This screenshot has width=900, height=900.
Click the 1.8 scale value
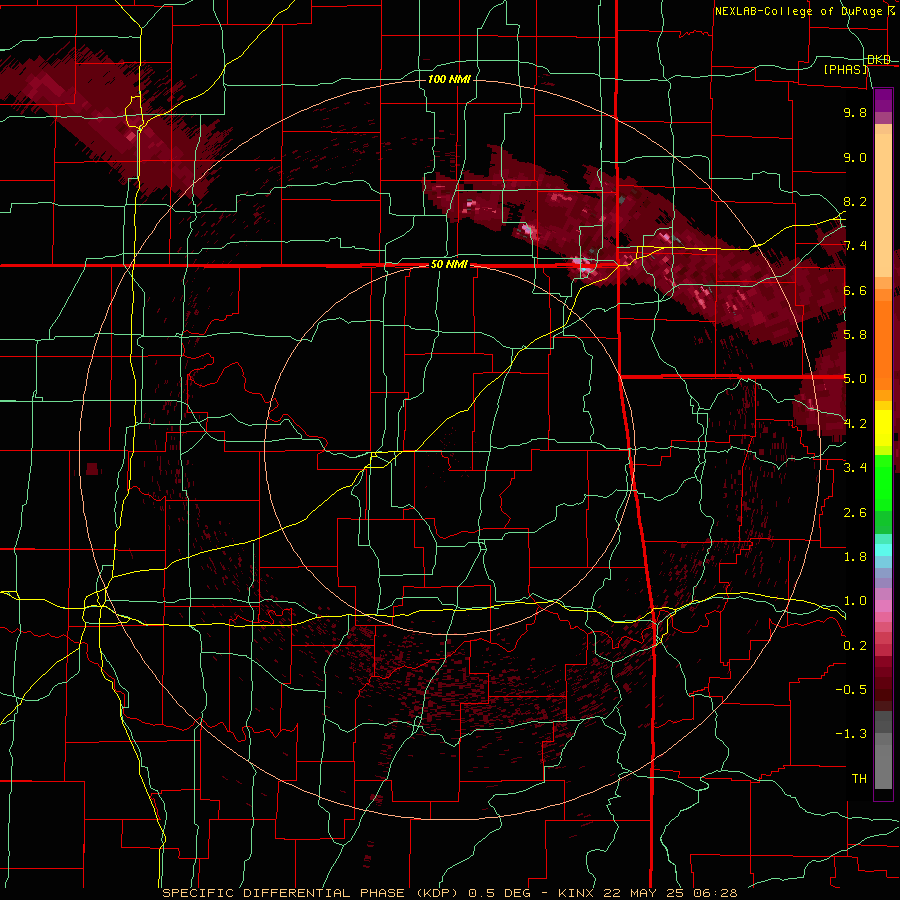coord(855,557)
